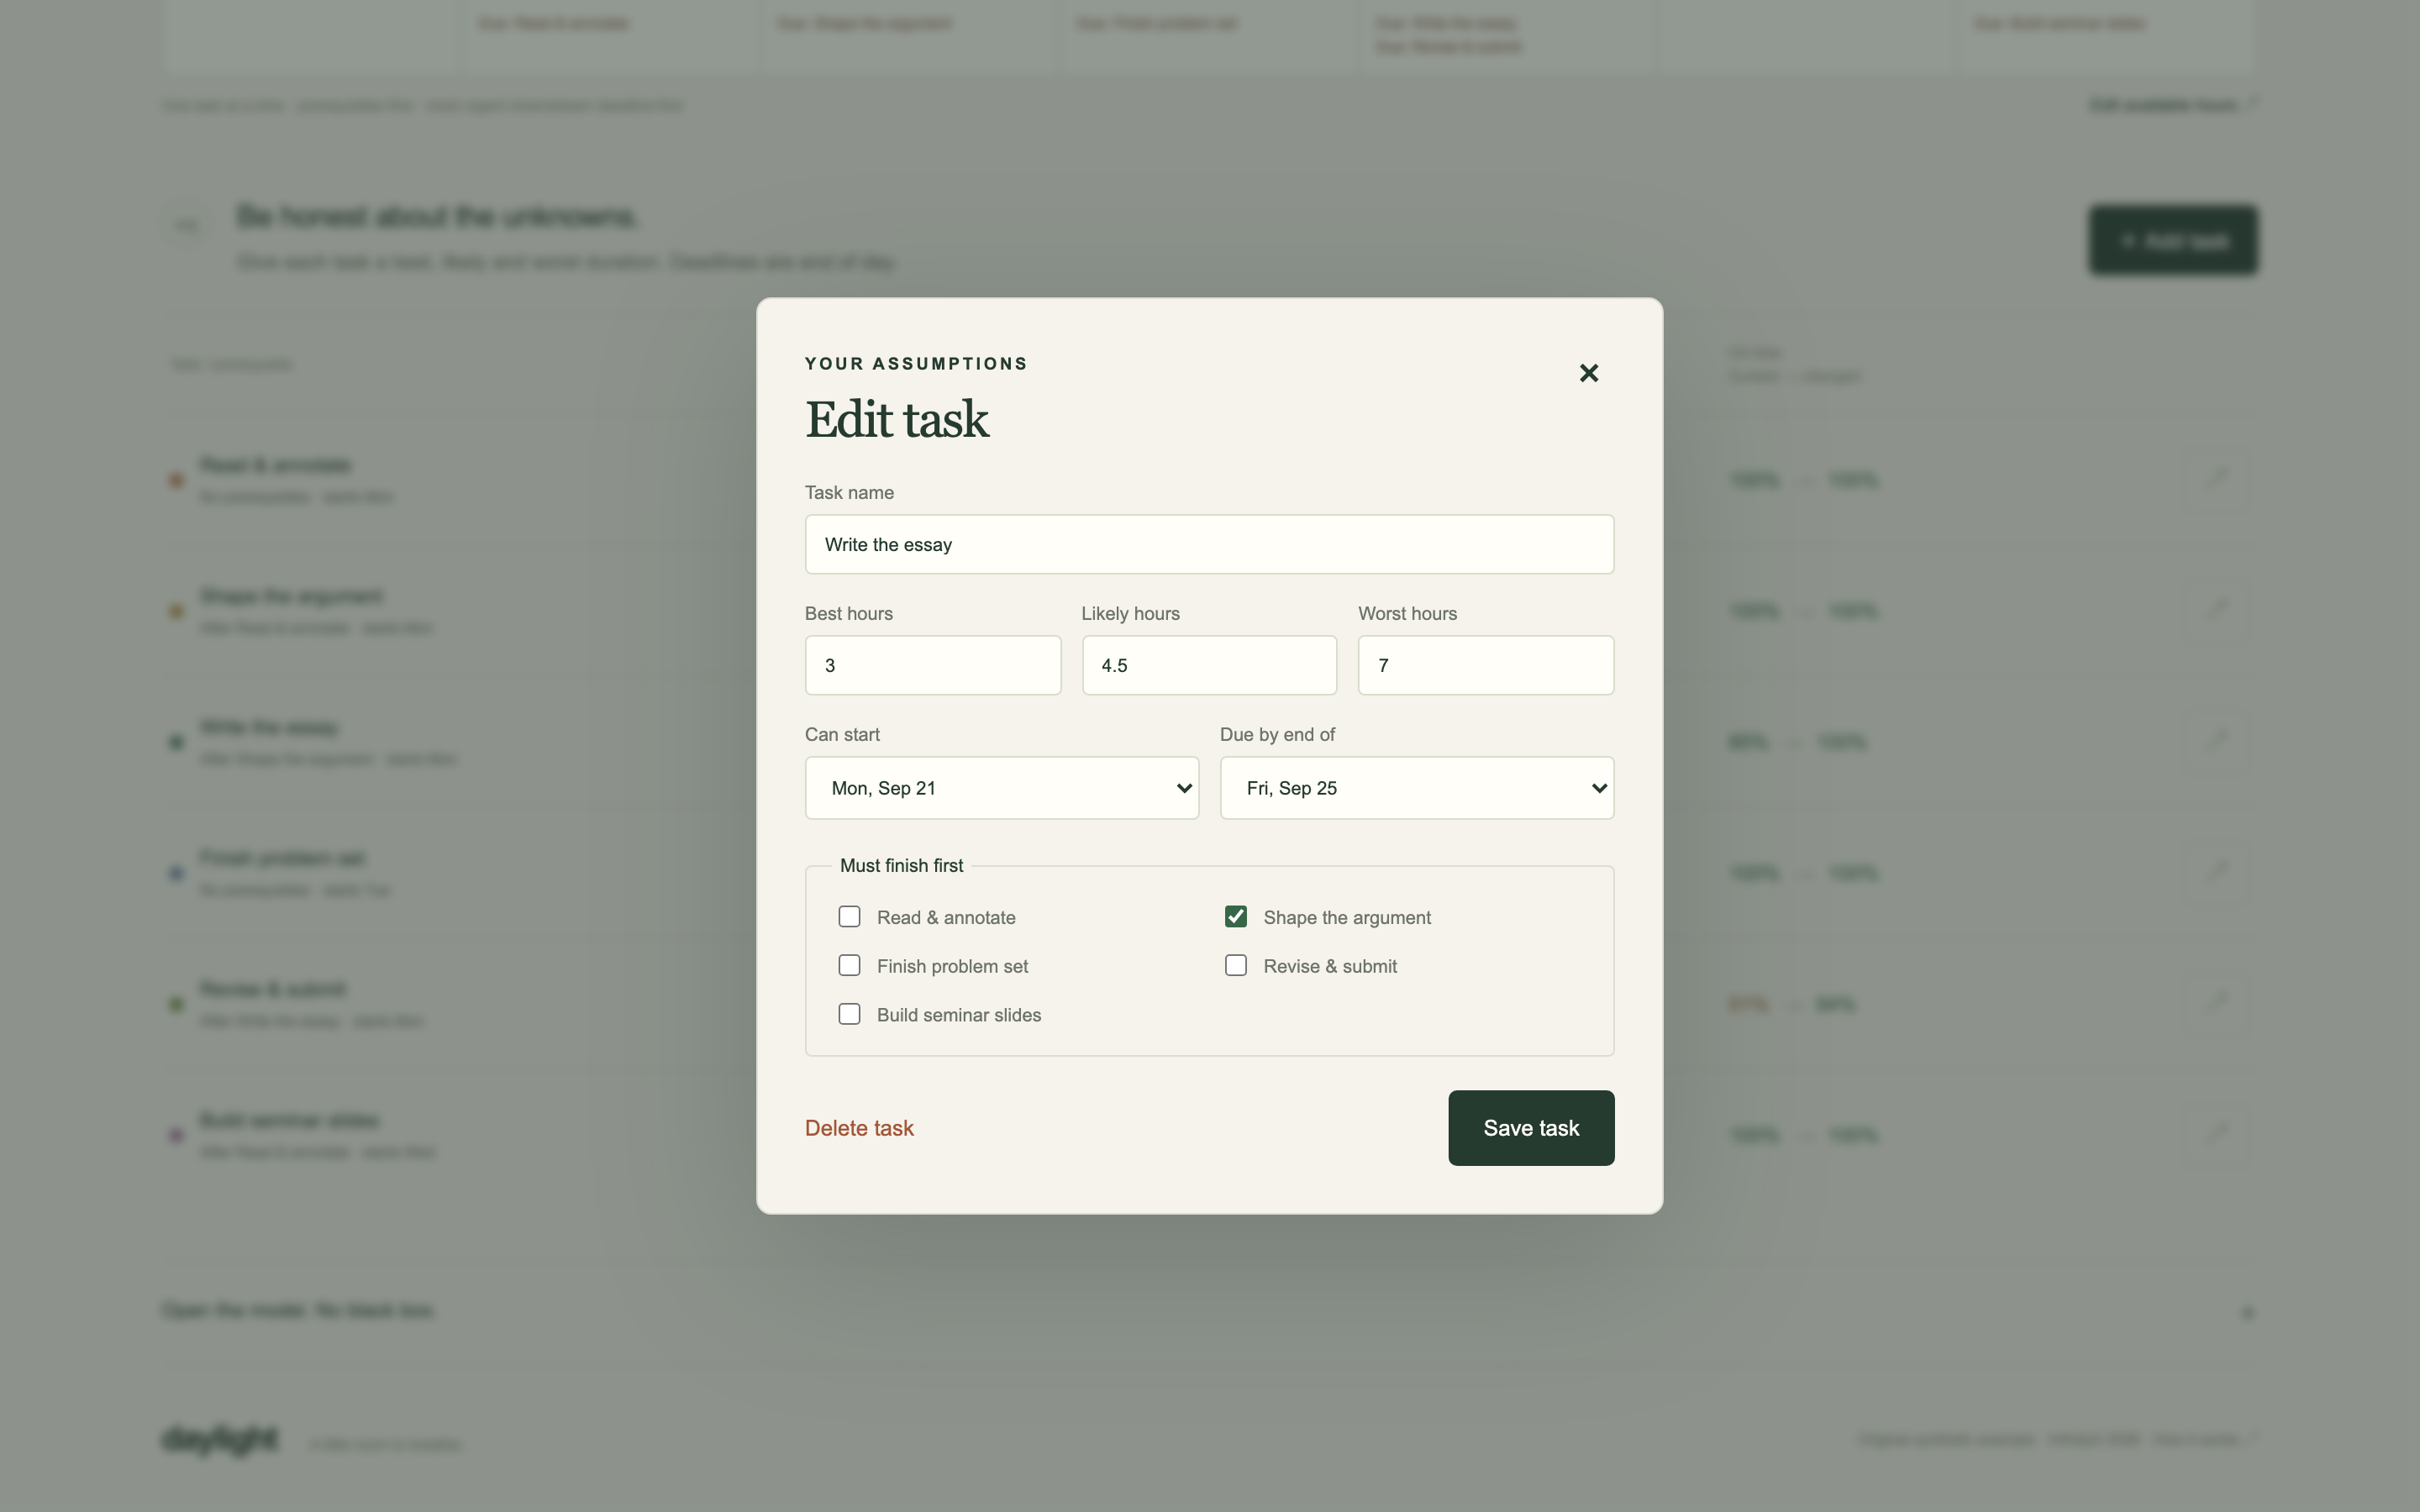Screen dimensions: 2420x1512
Task: Click edit pencil for Build seminar slides row
Action: pyautogui.click(x=2217, y=1134)
